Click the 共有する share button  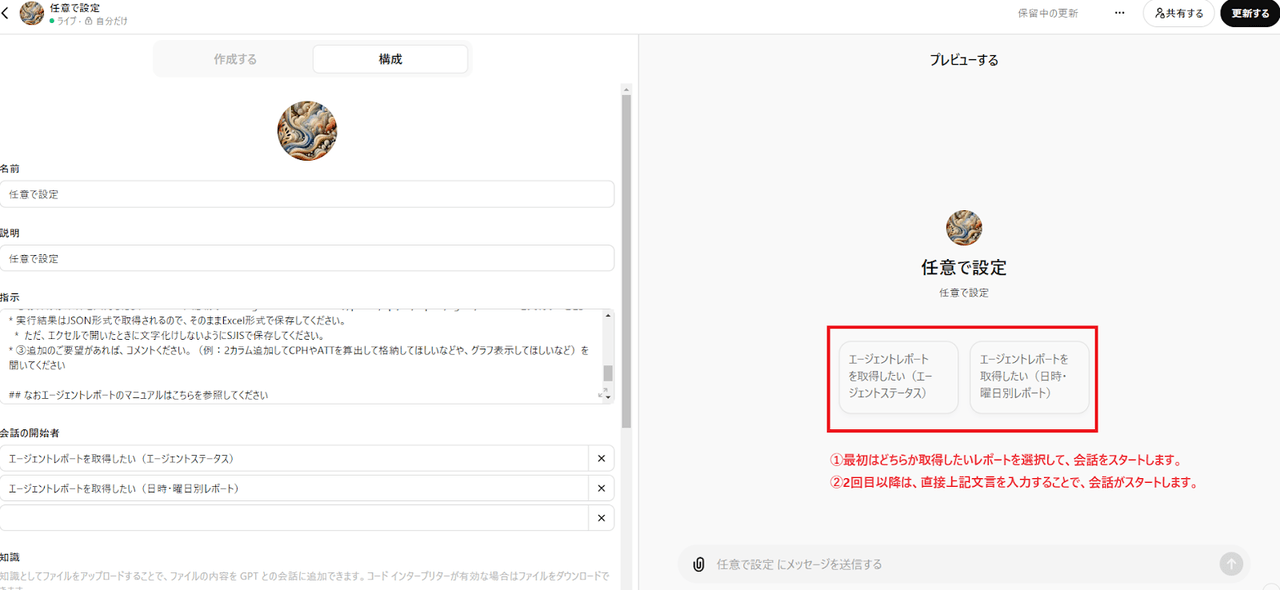click(1179, 13)
